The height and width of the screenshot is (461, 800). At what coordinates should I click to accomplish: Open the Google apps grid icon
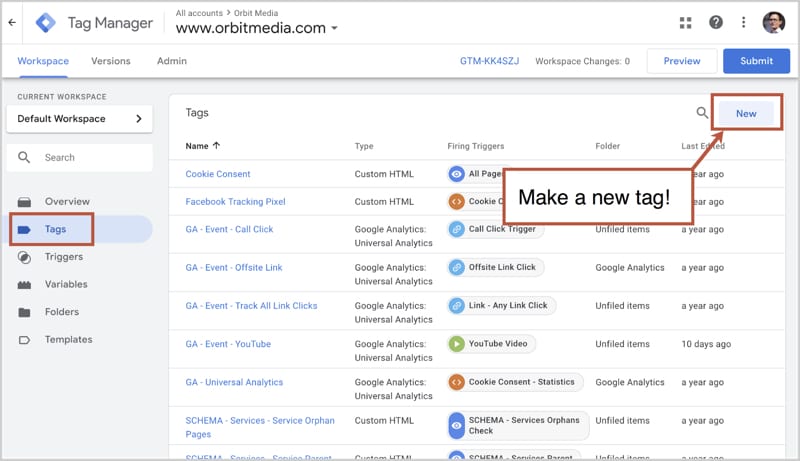tap(685, 22)
